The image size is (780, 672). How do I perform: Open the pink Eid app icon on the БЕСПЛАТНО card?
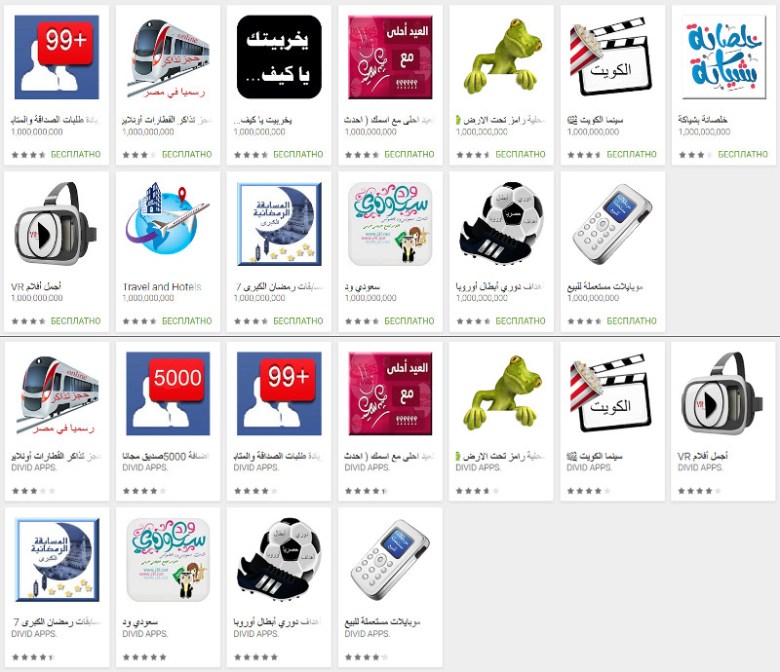click(390, 57)
